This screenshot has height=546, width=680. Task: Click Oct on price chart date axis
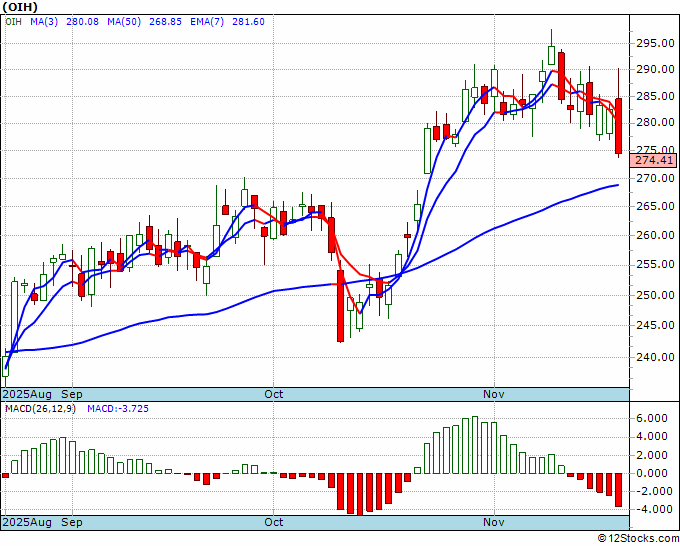[274, 395]
